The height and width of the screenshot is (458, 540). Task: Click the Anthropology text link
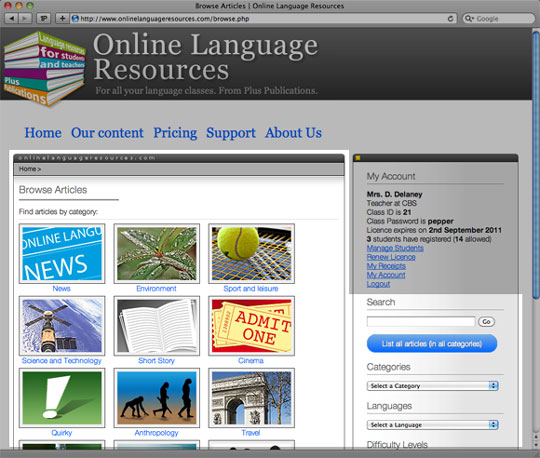(156, 433)
